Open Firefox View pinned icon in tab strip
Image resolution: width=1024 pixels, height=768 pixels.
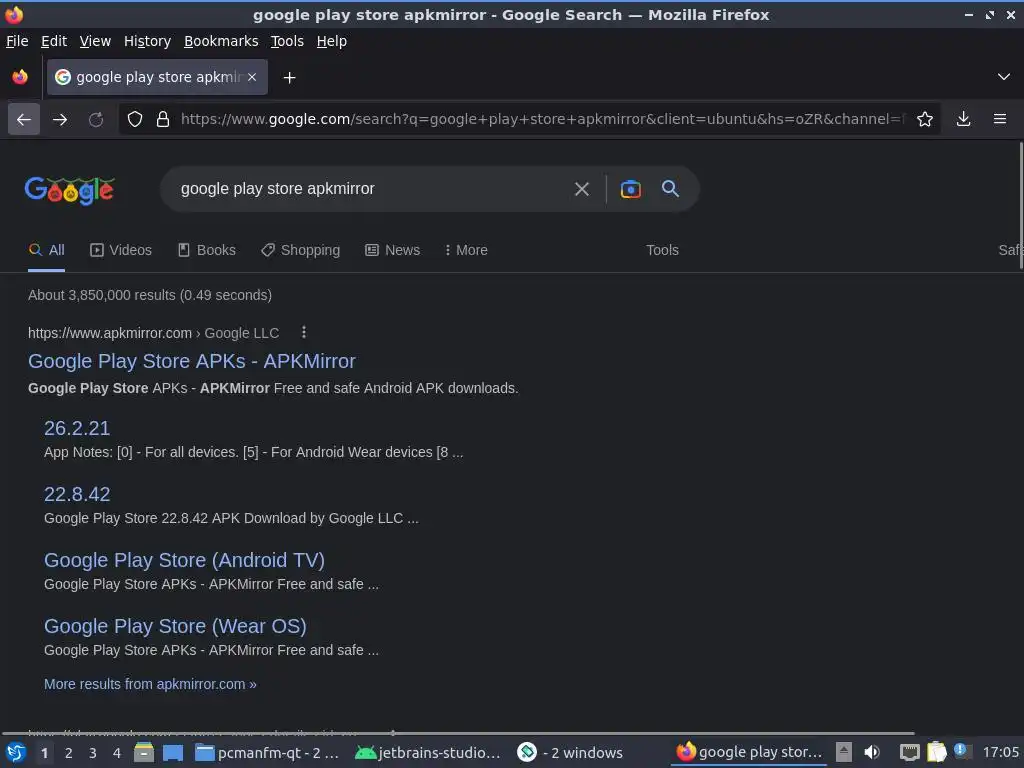point(20,77)
